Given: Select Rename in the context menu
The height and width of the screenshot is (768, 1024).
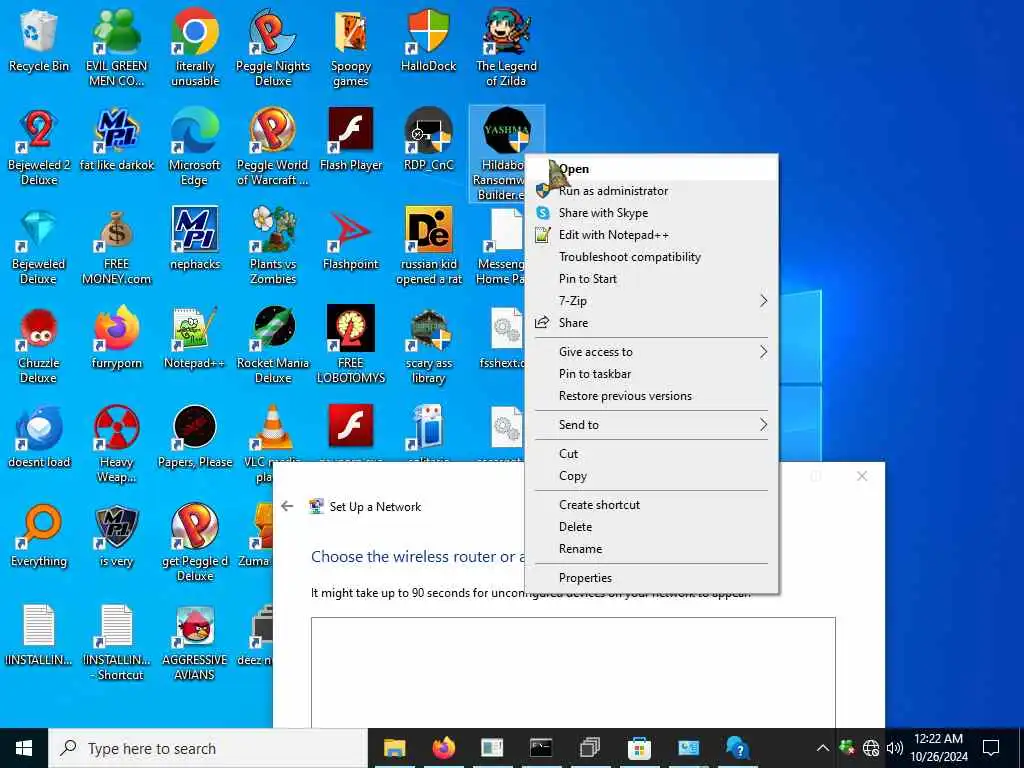Looking at the screenshot, I should (651, 549).
